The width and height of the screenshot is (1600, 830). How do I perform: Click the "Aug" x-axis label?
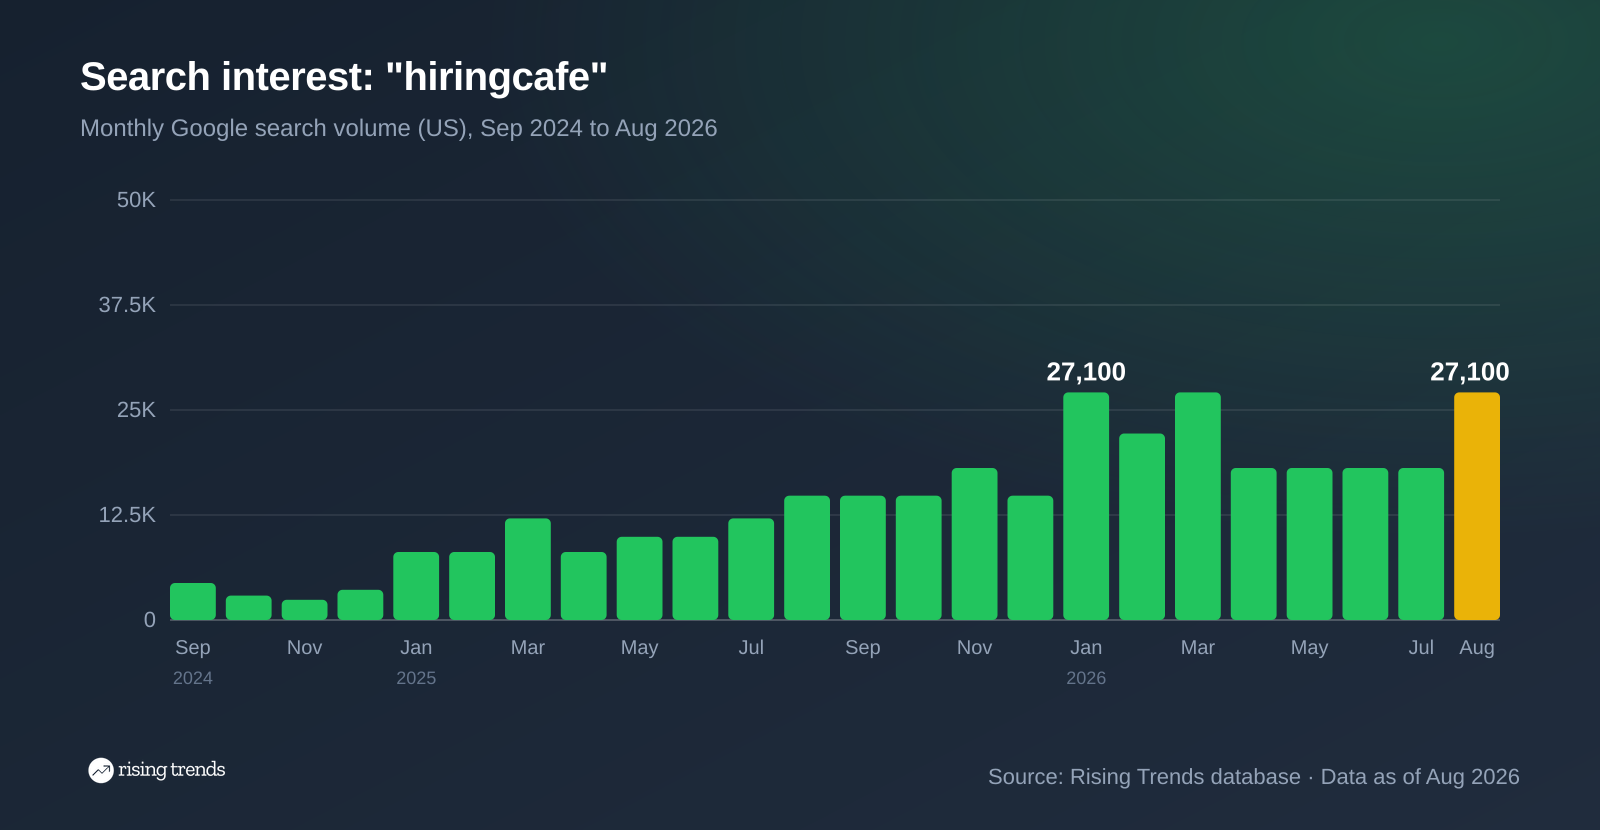[x=1477, y=647]
